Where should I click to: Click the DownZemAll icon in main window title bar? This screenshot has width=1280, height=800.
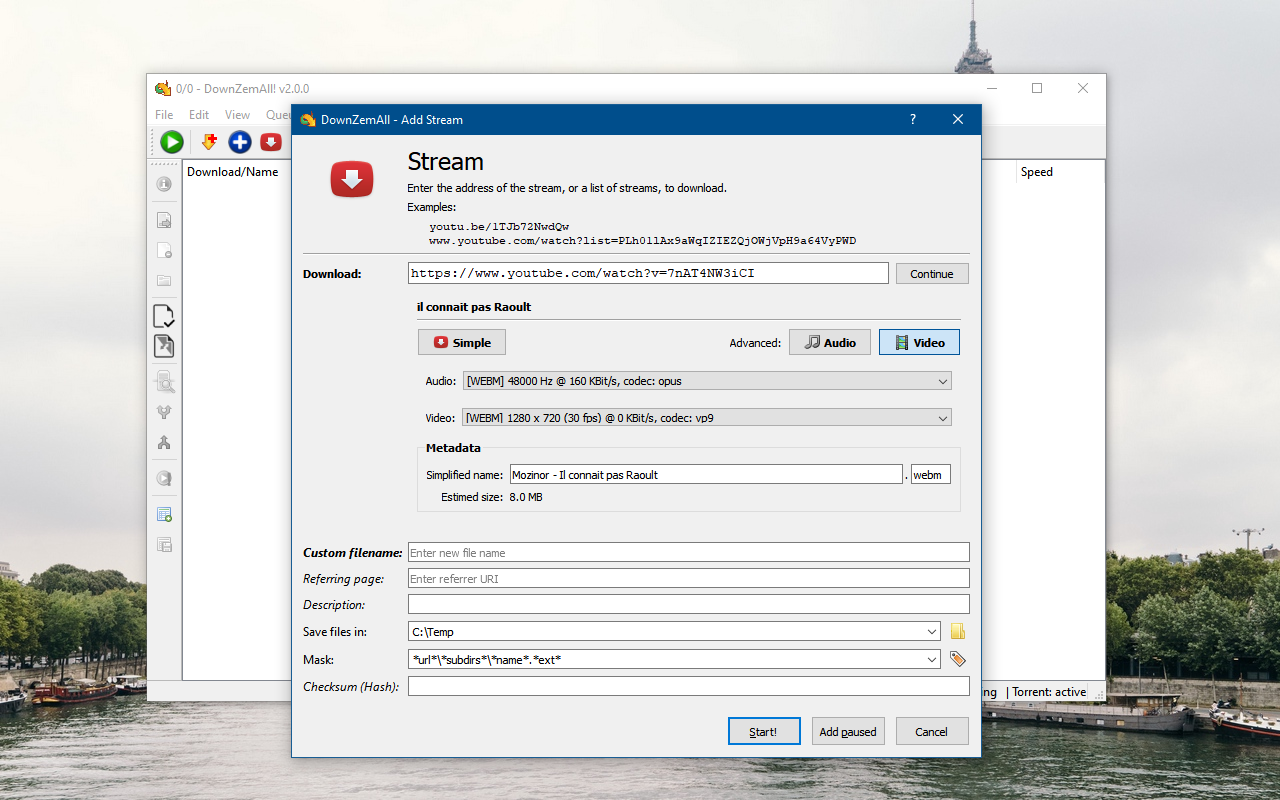[x=163, y=89]
